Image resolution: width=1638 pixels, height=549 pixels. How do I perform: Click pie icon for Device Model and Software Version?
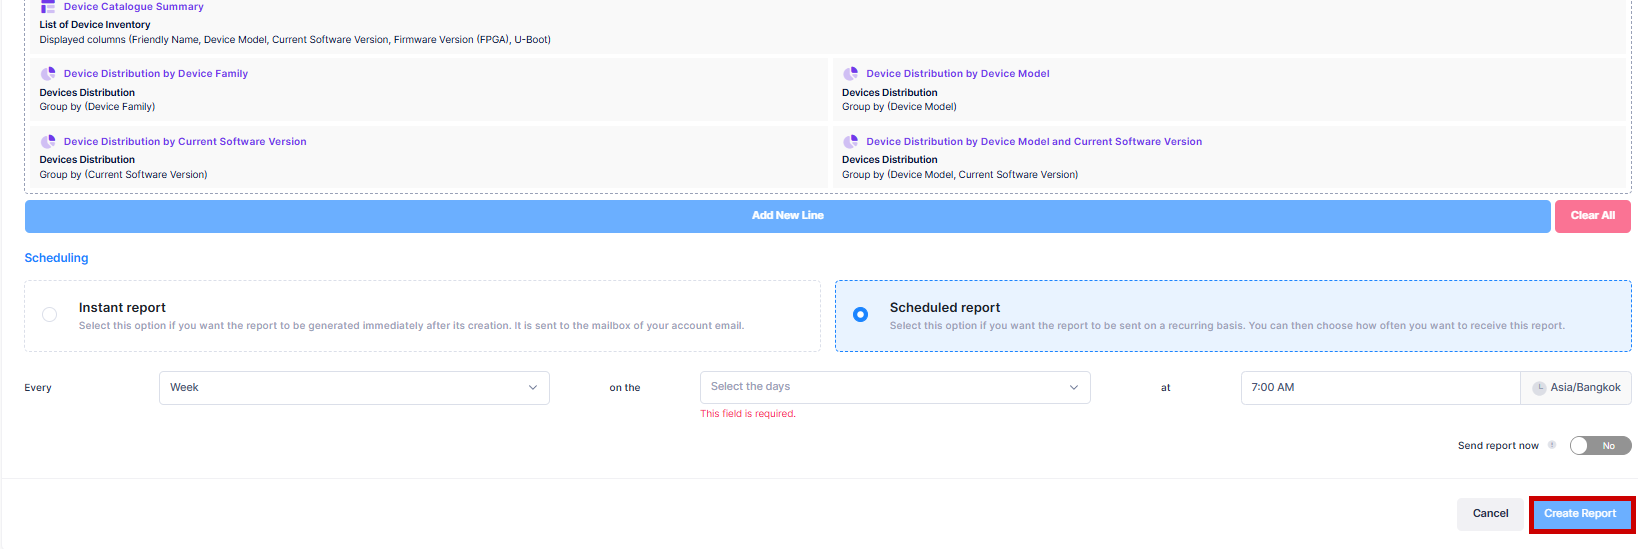[850, 142]
